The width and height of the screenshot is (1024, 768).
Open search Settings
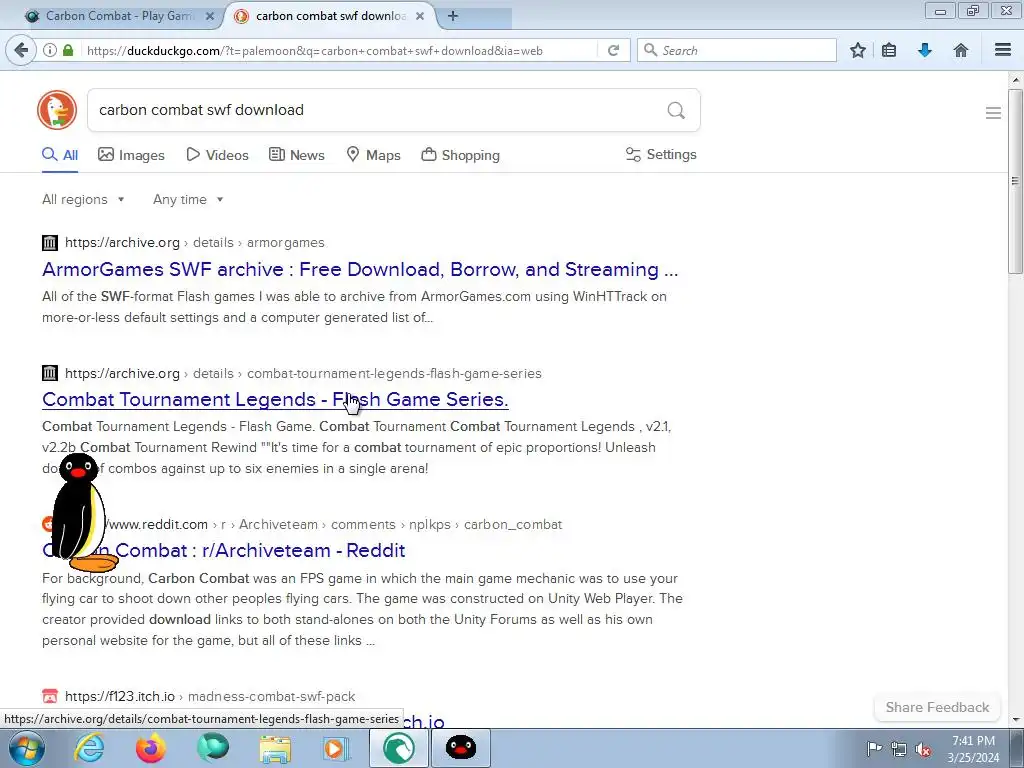click(661, 155)
